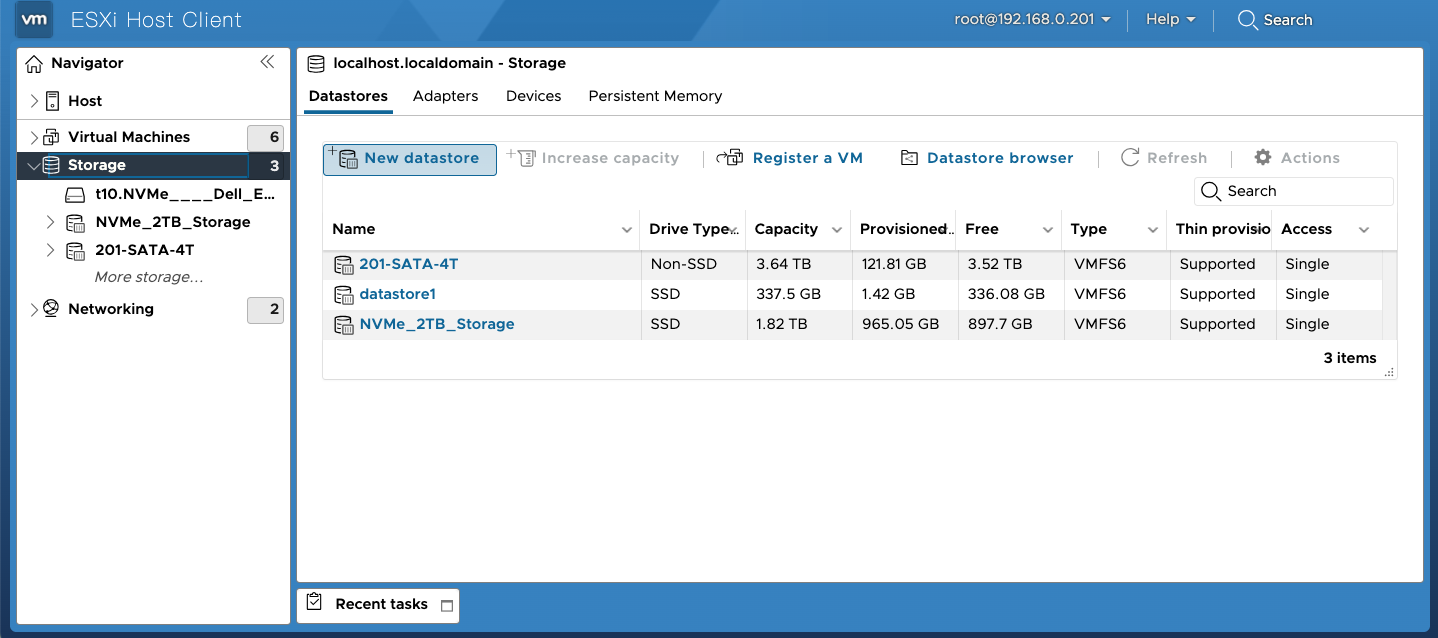The image size is (1438, 638).
Task: Click the Datastore browser folder icon
Action: coord(909,158)
